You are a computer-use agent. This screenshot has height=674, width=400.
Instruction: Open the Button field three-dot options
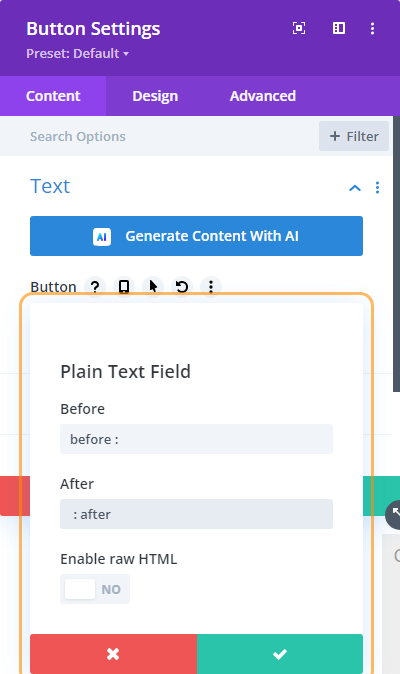211,287
